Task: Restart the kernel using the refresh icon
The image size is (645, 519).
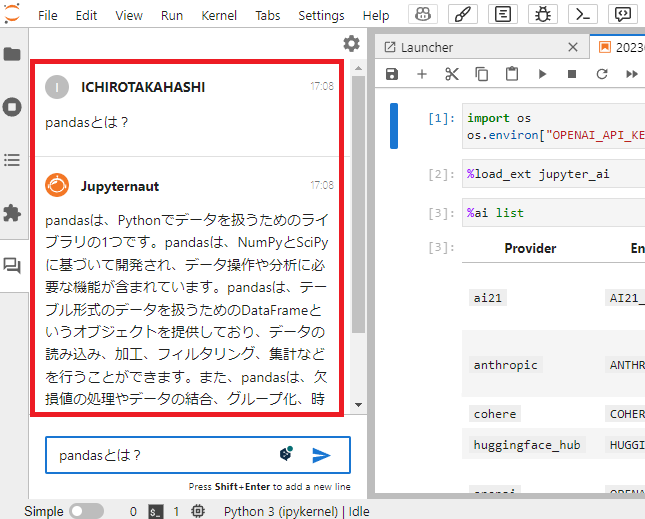Action: pyautogui.click(x=602, y=74)
